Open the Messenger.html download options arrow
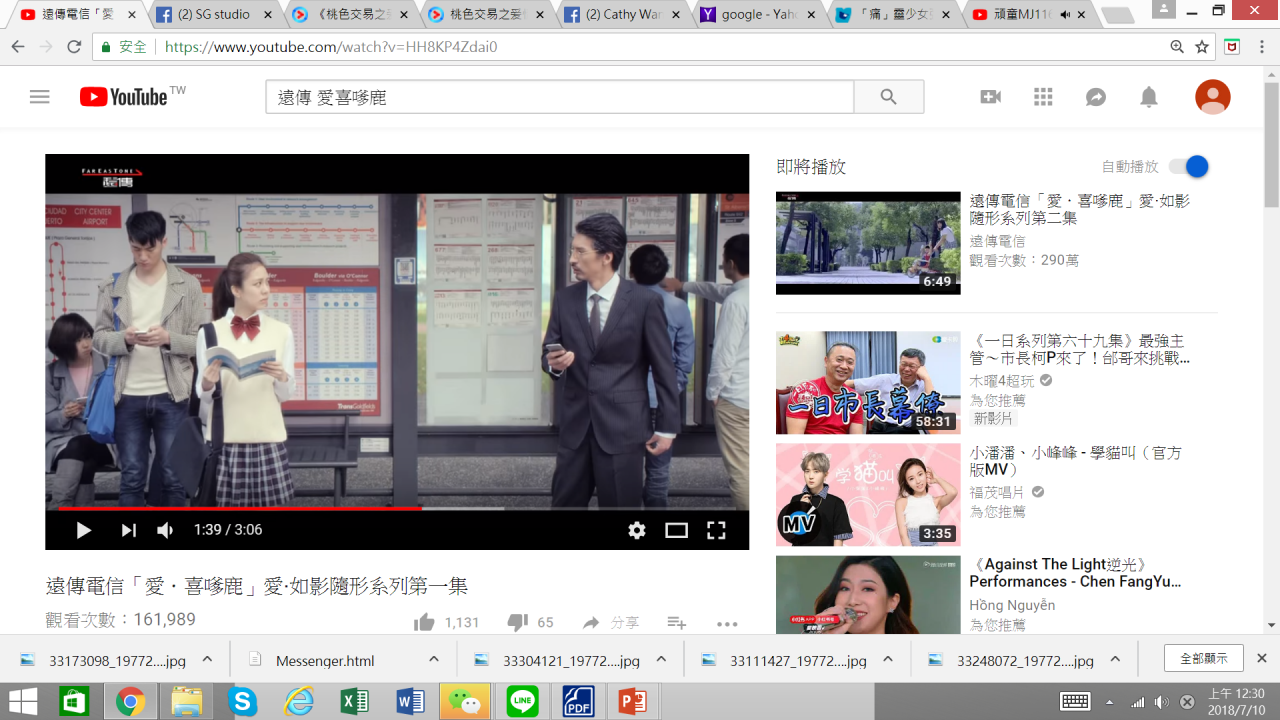 (434, 660)
